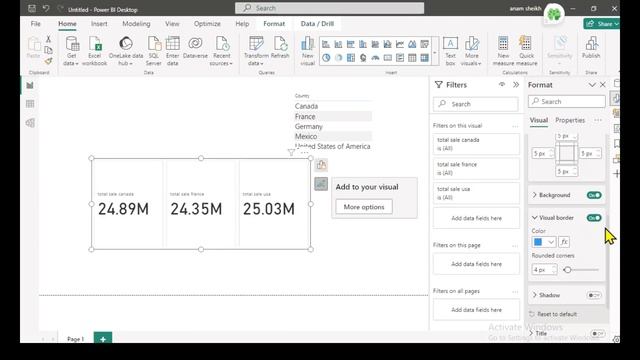640x360 pixels.
Task: Open Recent sources list
Action: pyautogui.click(x=221, y=51)
